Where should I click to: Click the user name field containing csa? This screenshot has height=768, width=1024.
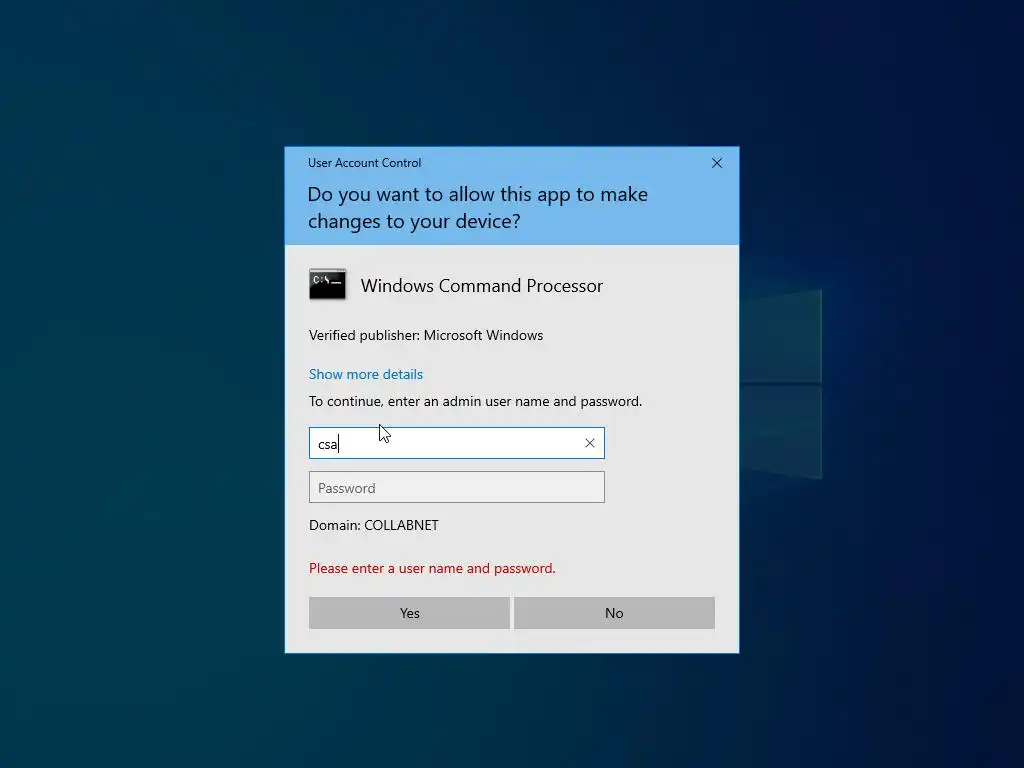456,443
